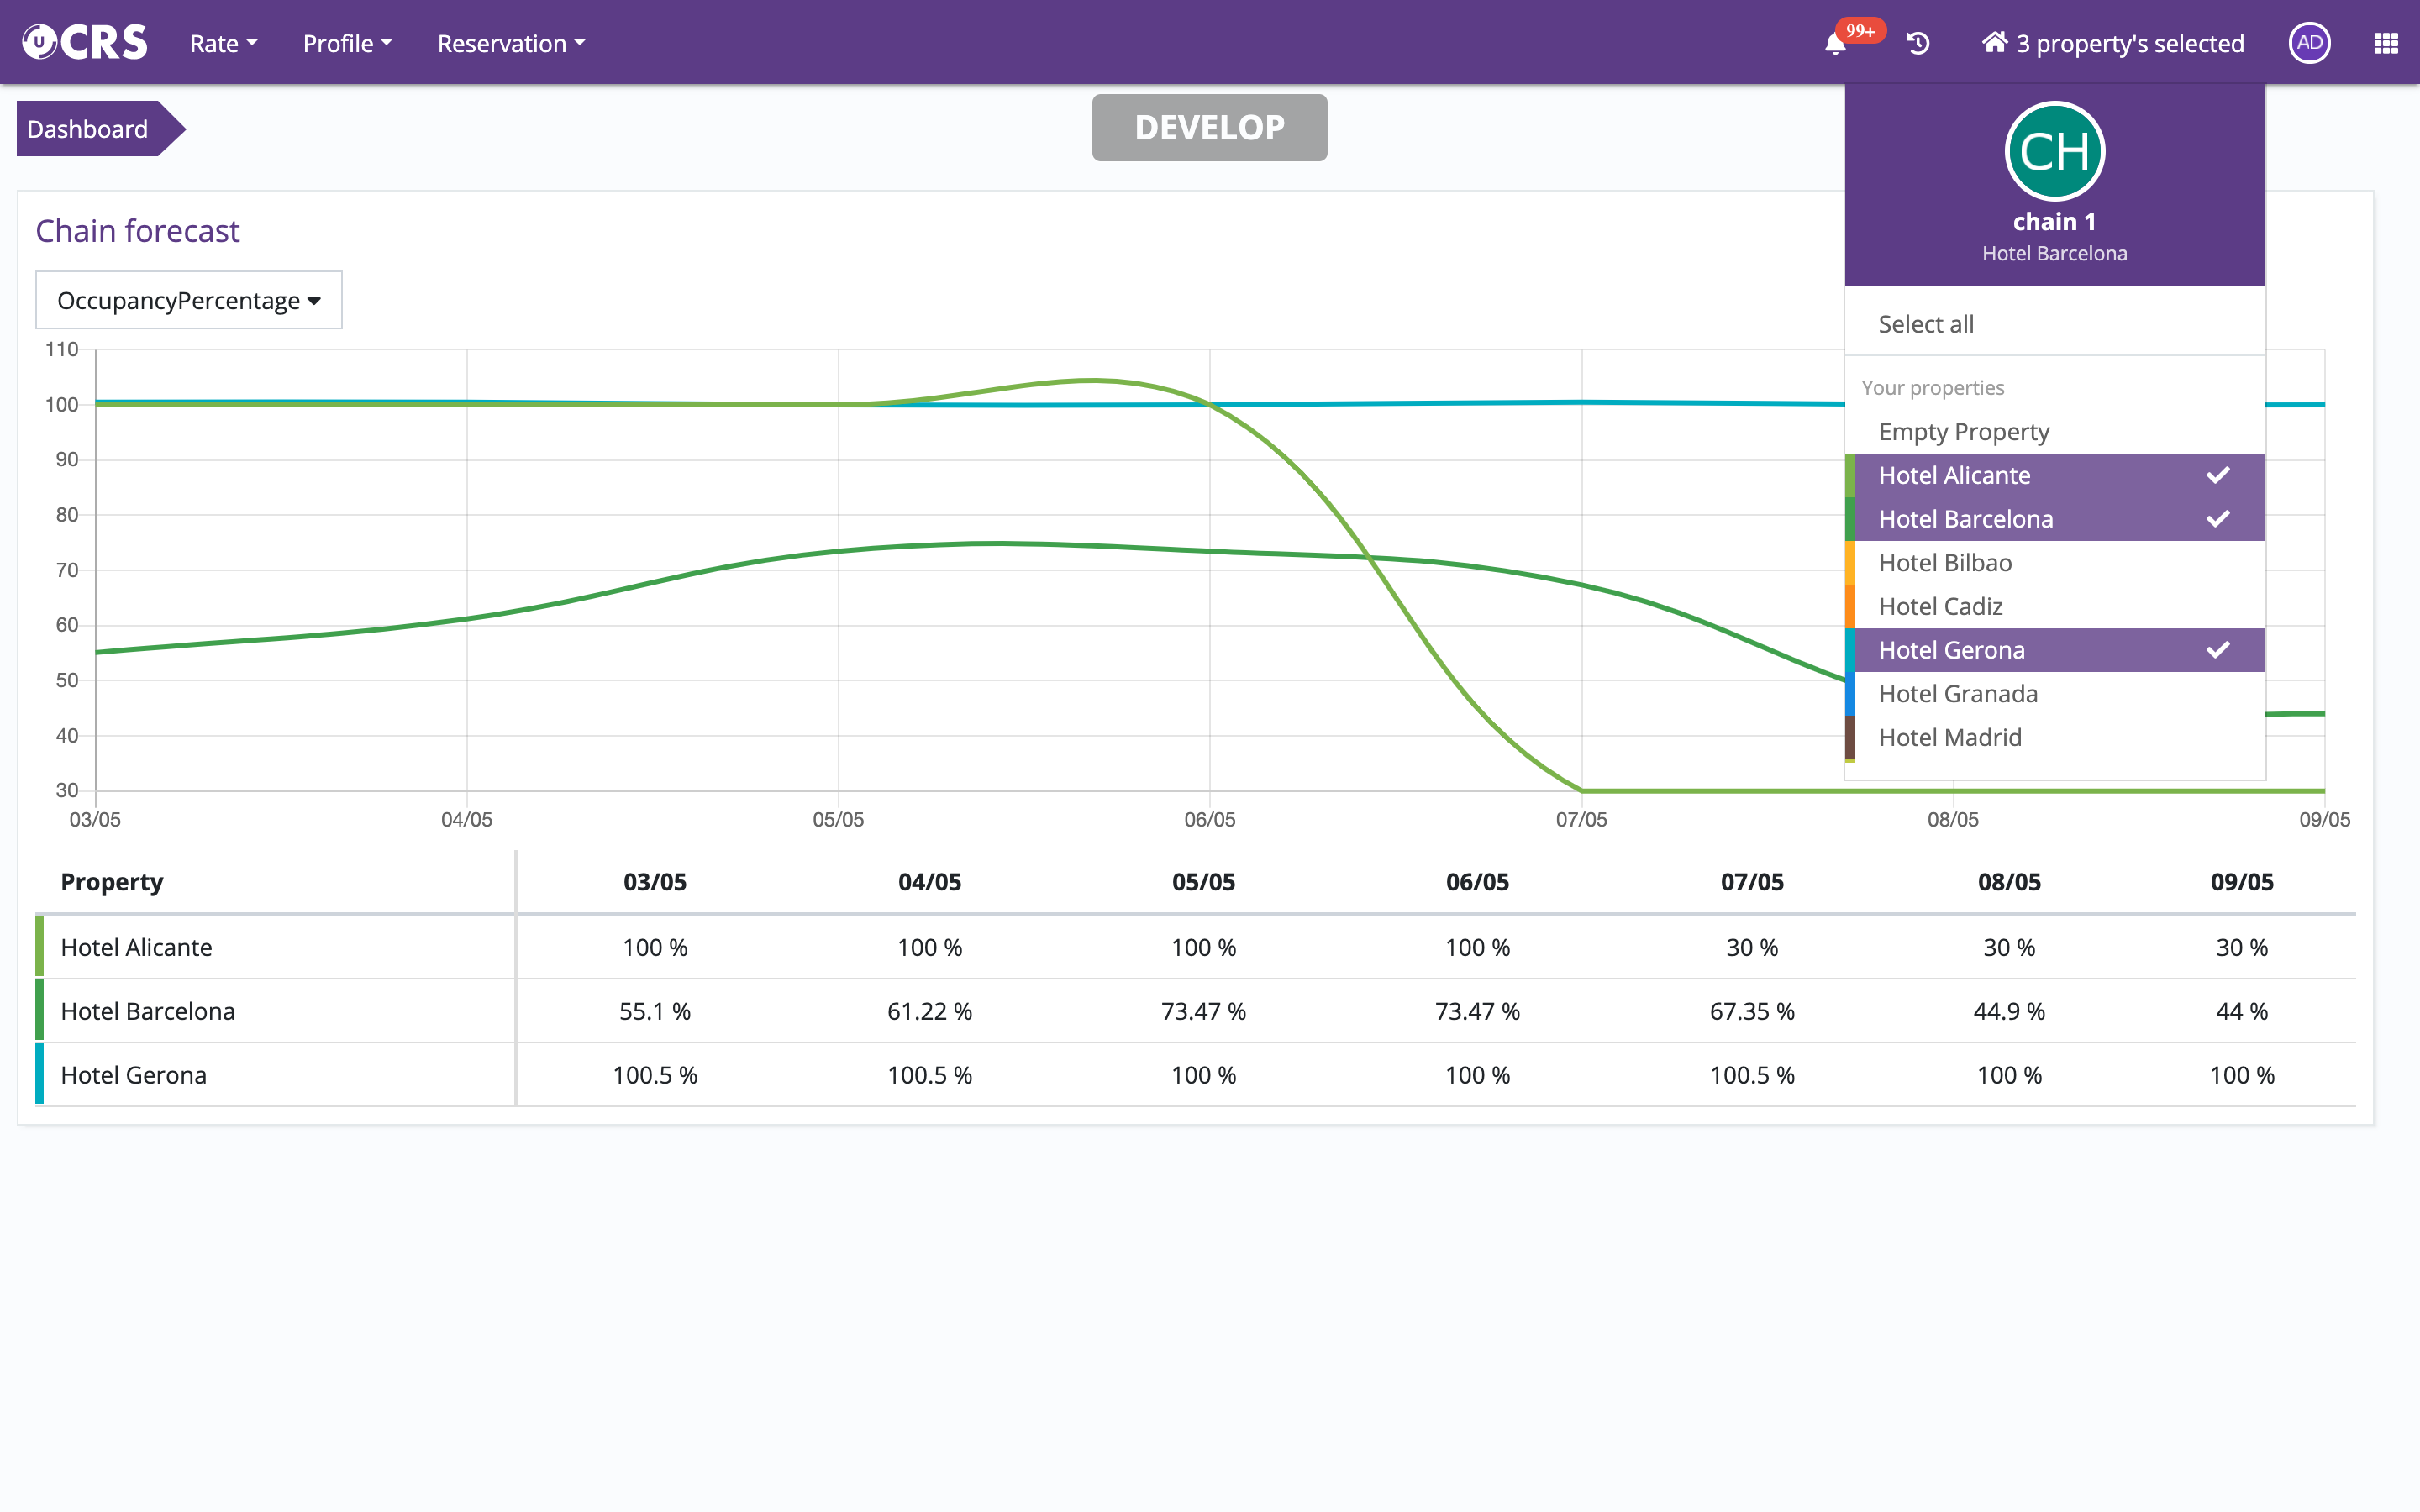The height and width of the screenshot is (1512, 2420).
Task: Expand the Reservation menu
Action: click(510, 43)
